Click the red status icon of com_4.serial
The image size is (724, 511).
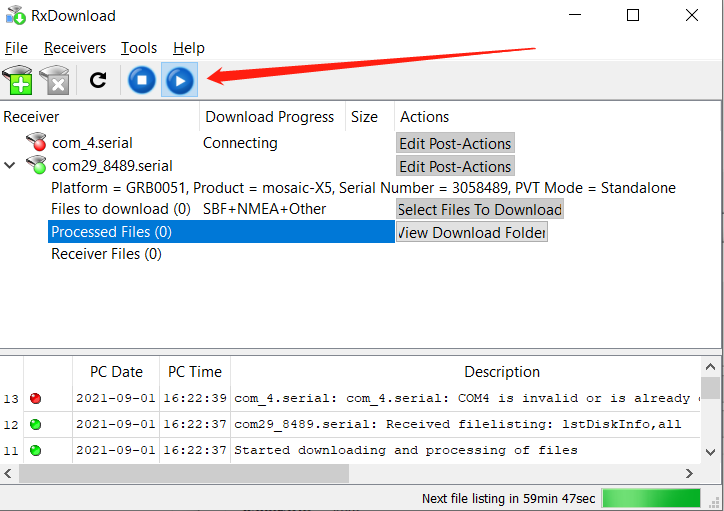36,142
